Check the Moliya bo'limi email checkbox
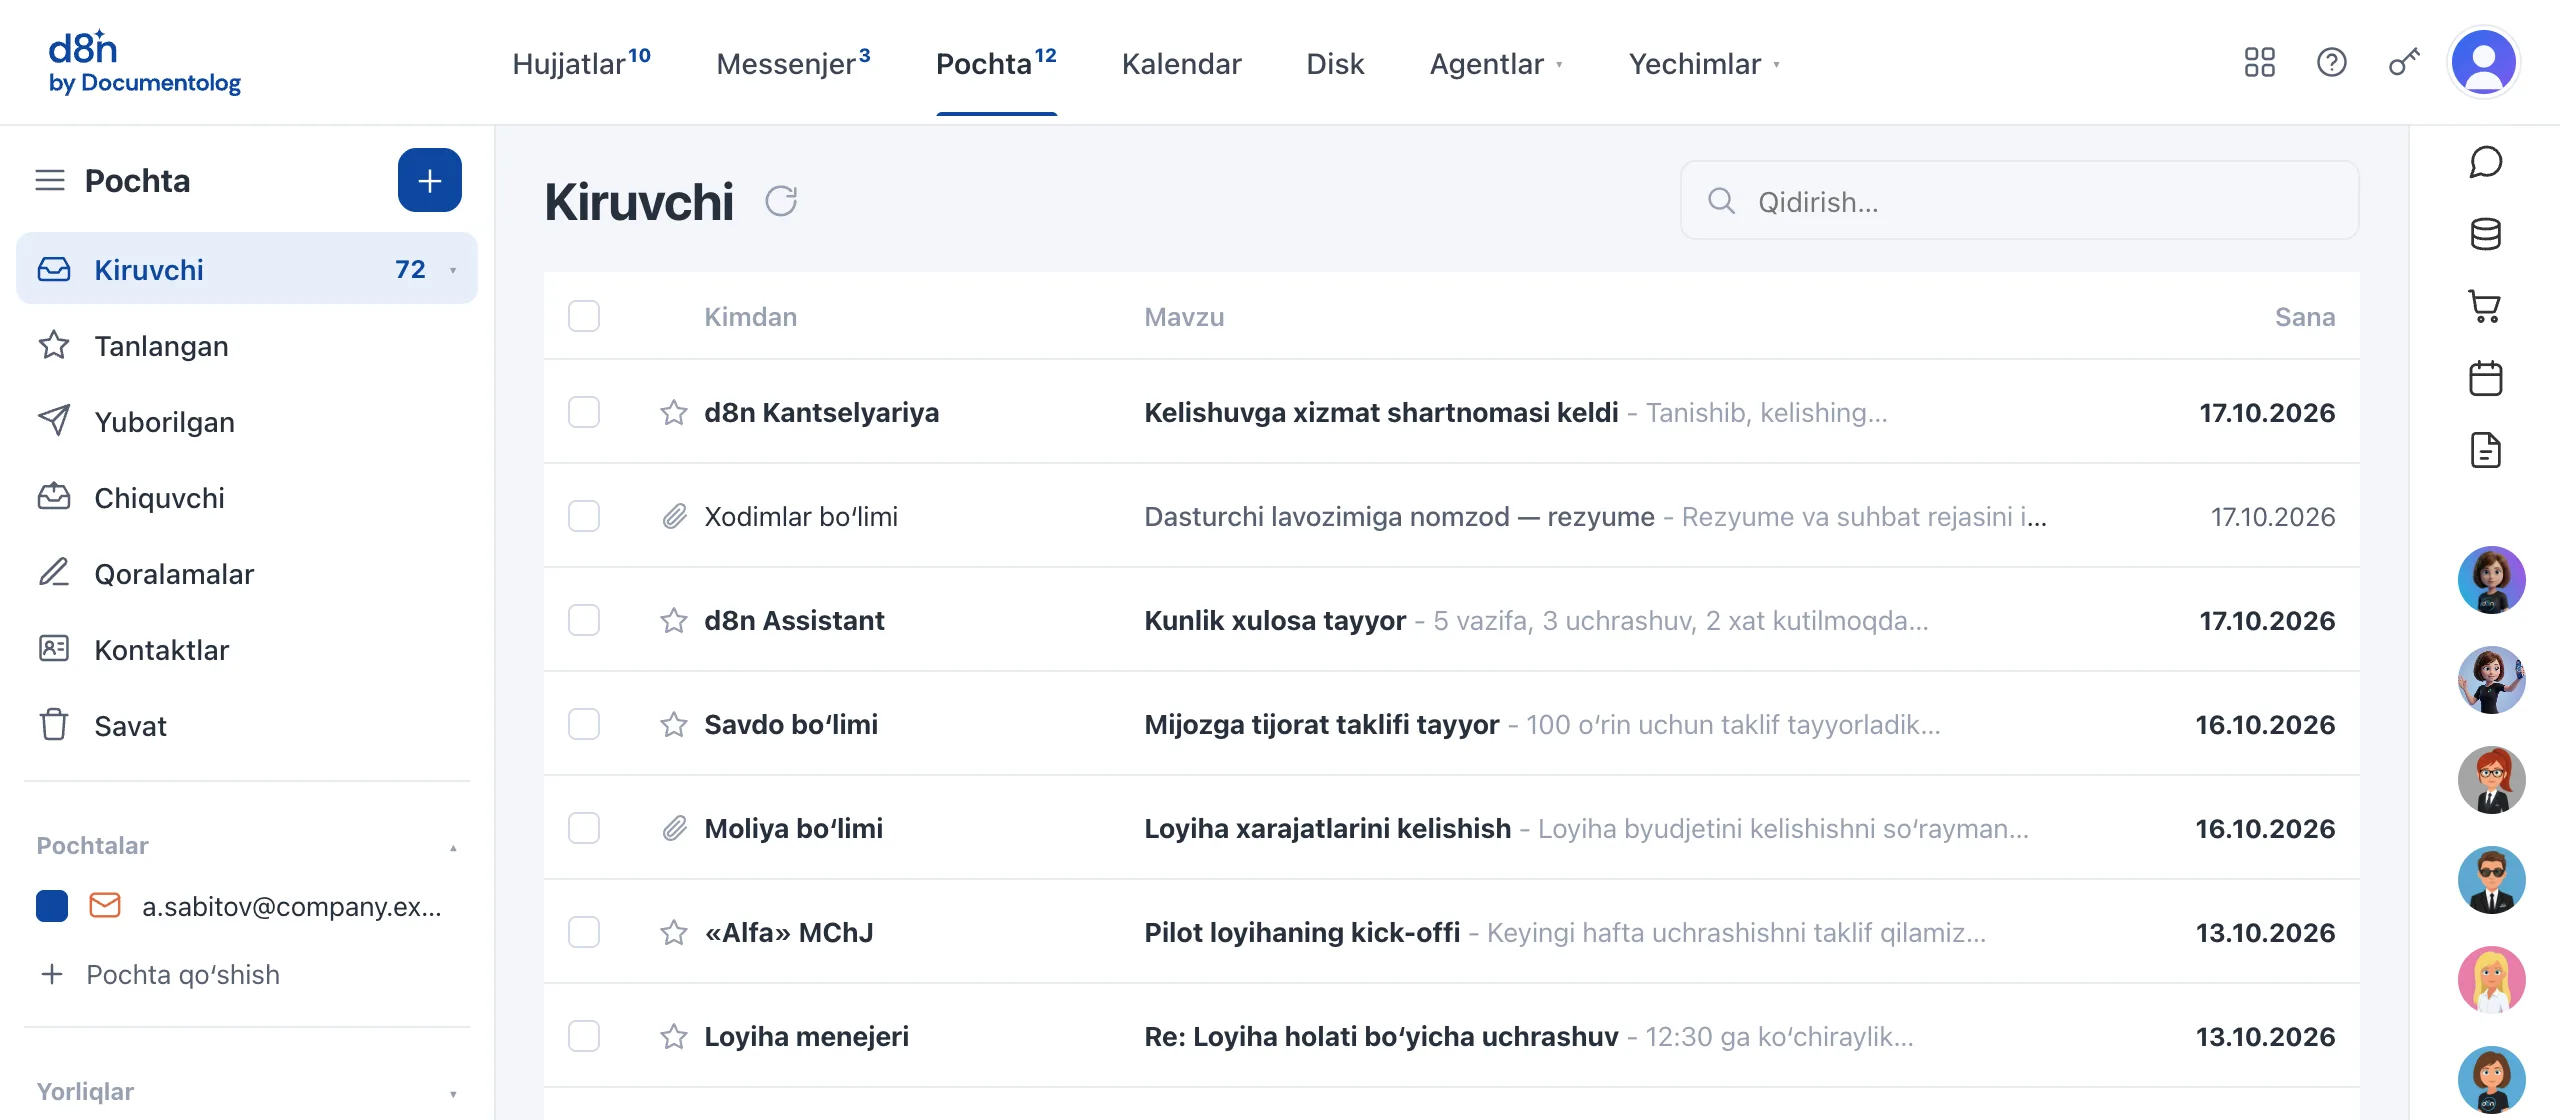 [584, 828]
